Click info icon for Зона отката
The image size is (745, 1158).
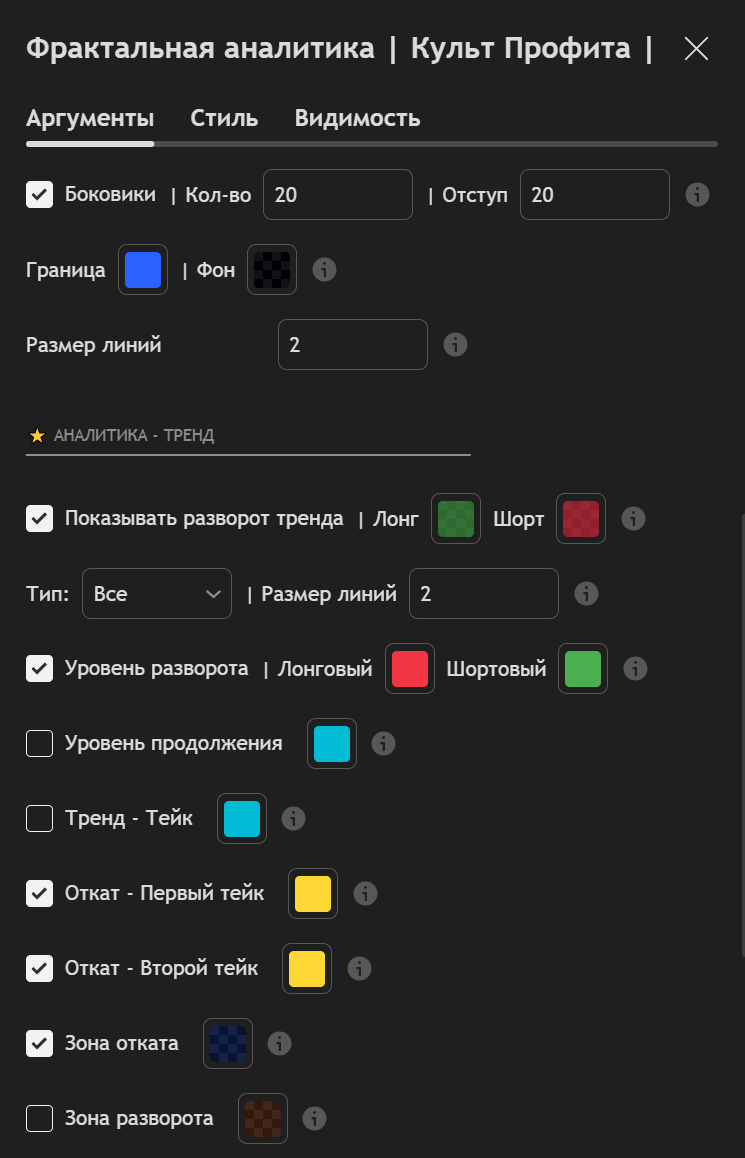tap(280, 1043)
